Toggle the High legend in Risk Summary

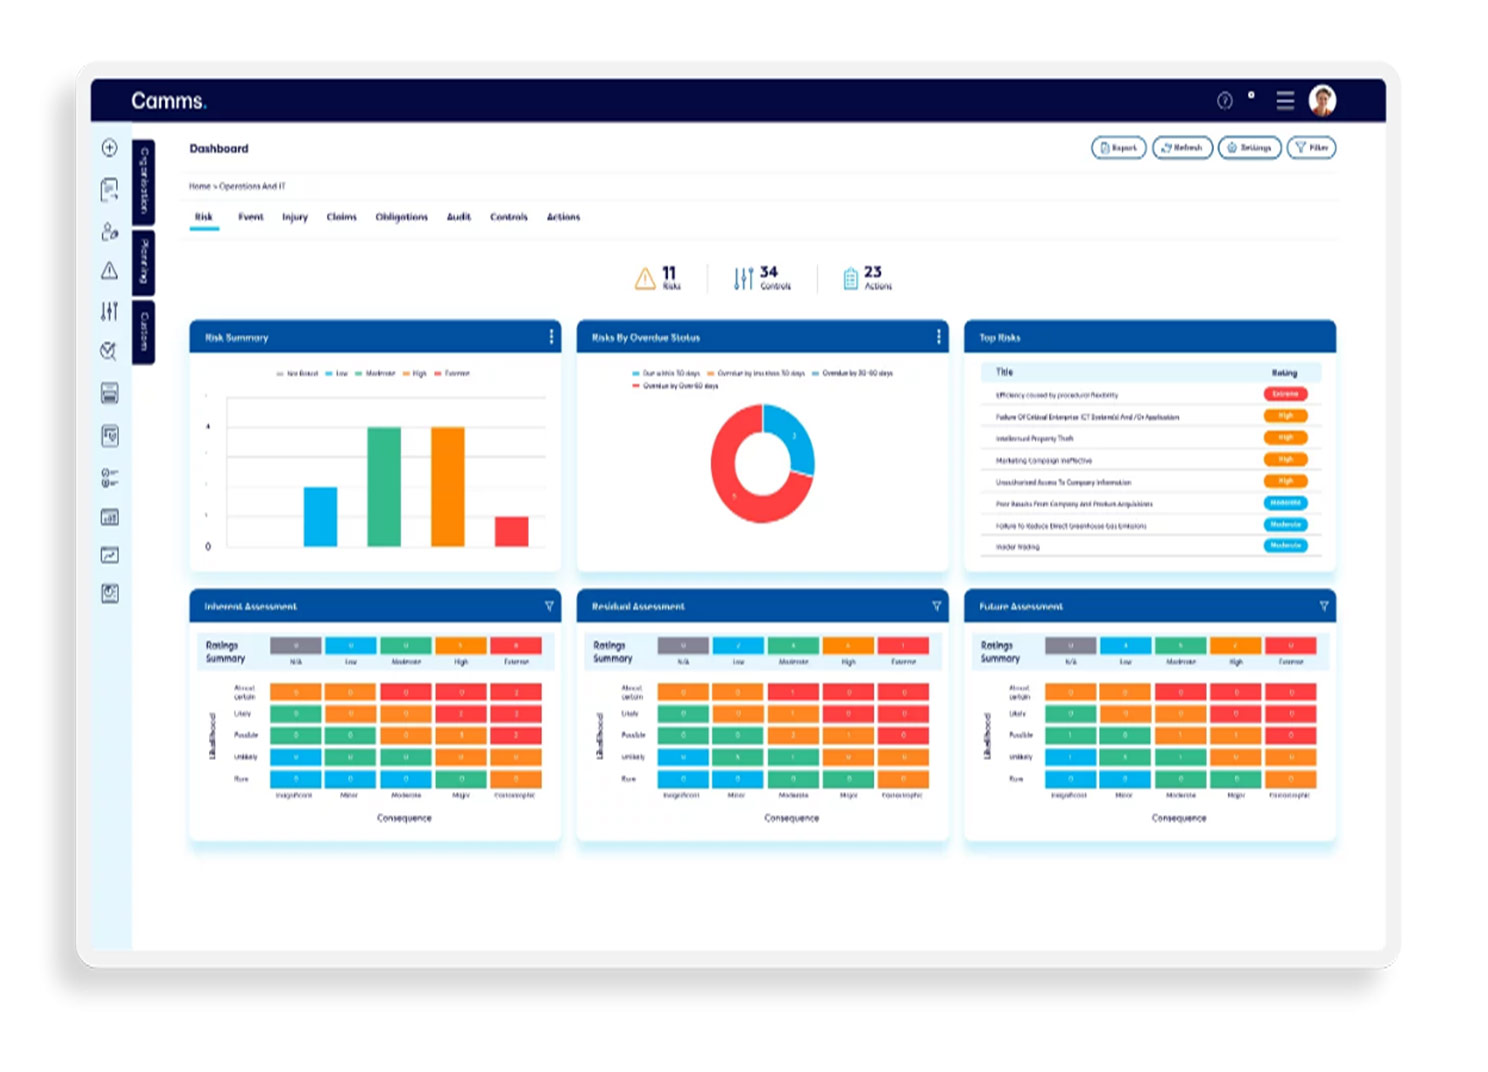(x=415, y=373)
